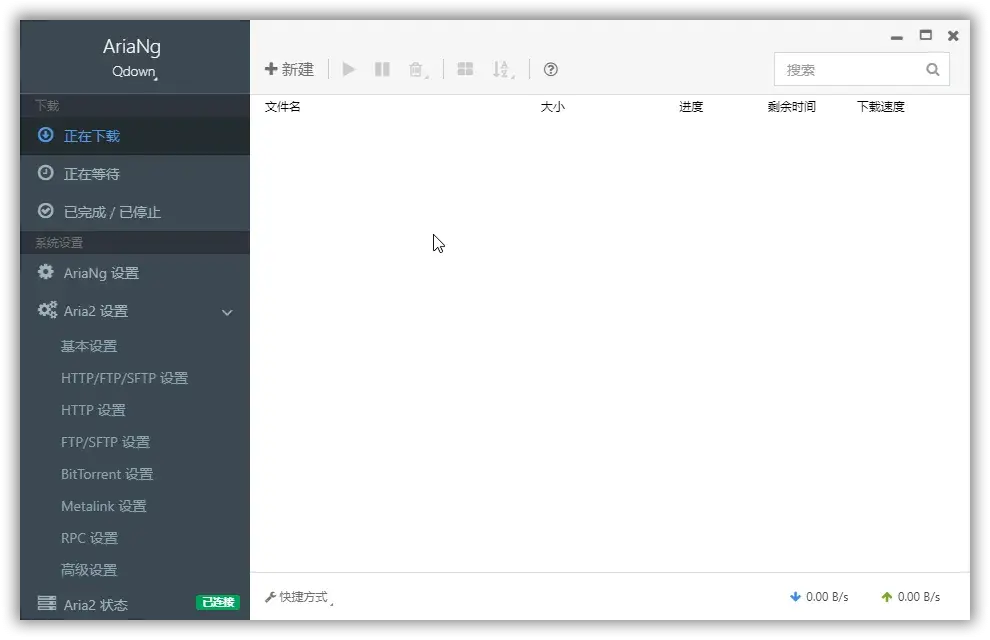Image resolution: width=990 pixels, height=640 pixels.
Task: Click the clock icon beside 正在等待
Action: (45, 172)
